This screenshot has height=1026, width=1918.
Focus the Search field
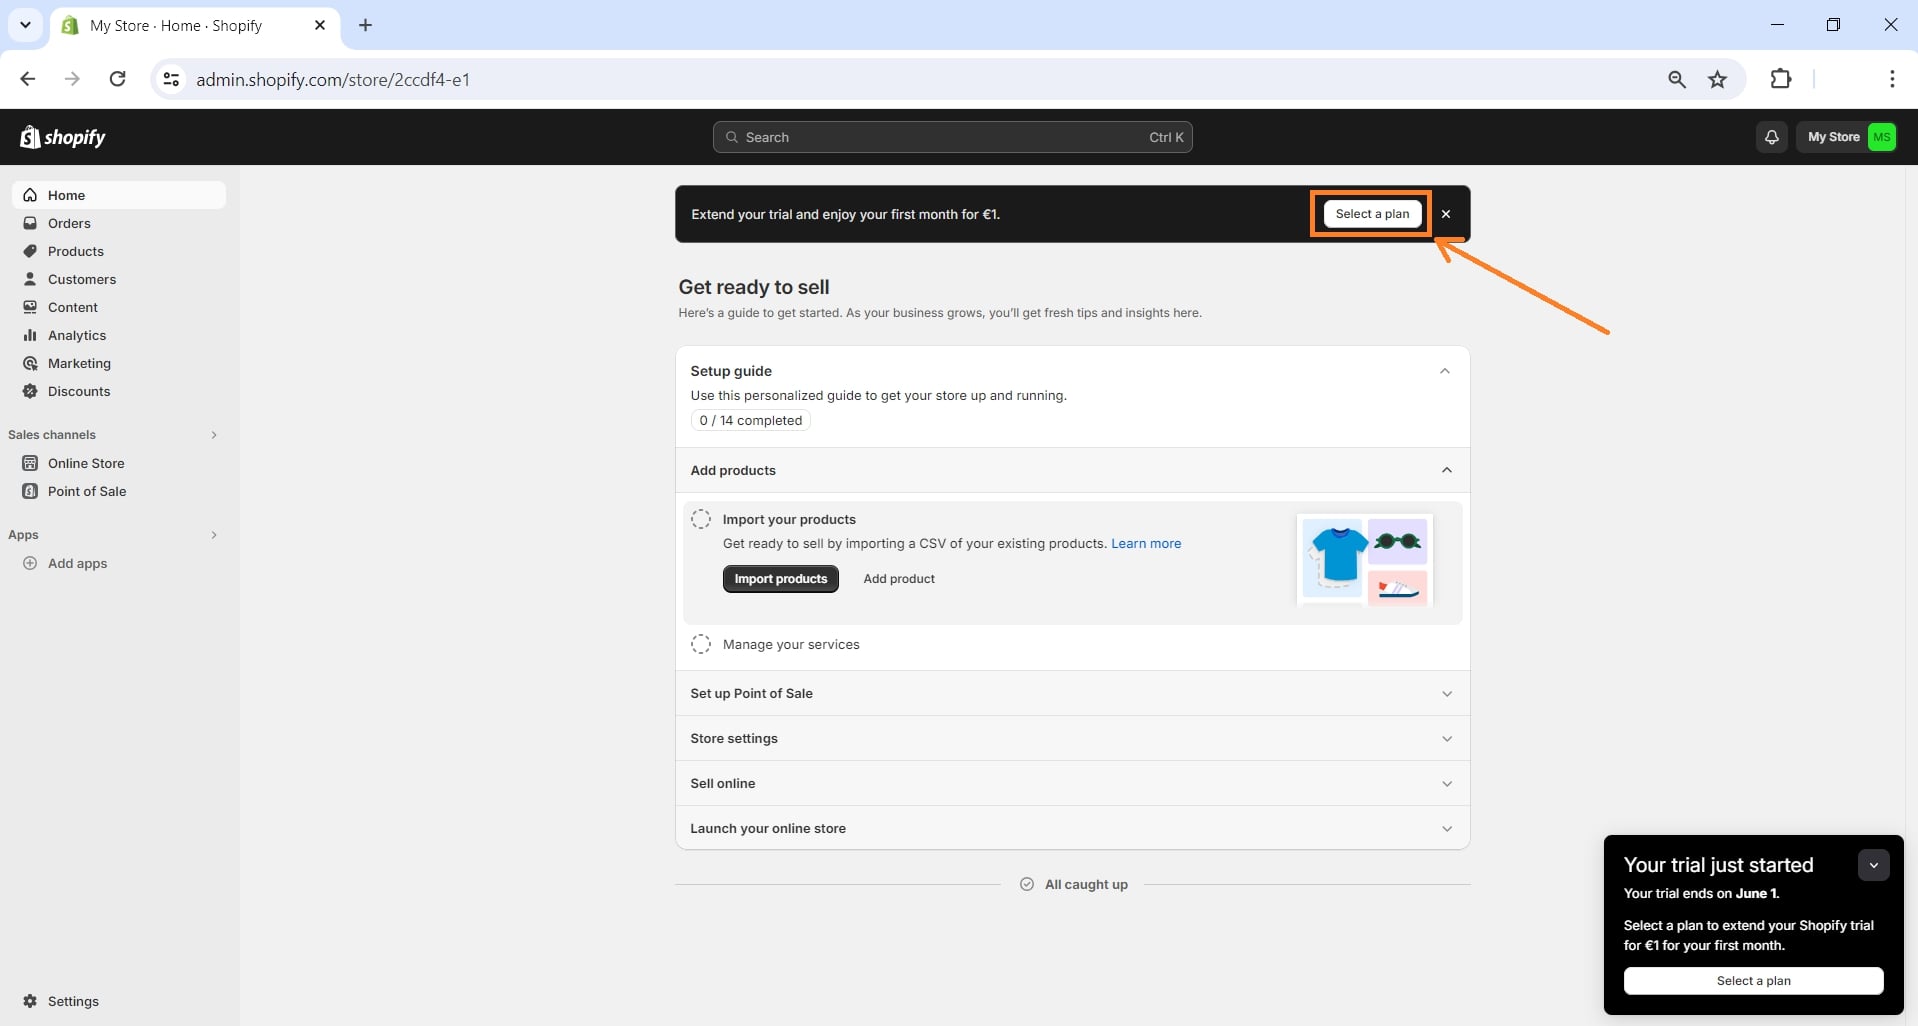tap(952, 137)
